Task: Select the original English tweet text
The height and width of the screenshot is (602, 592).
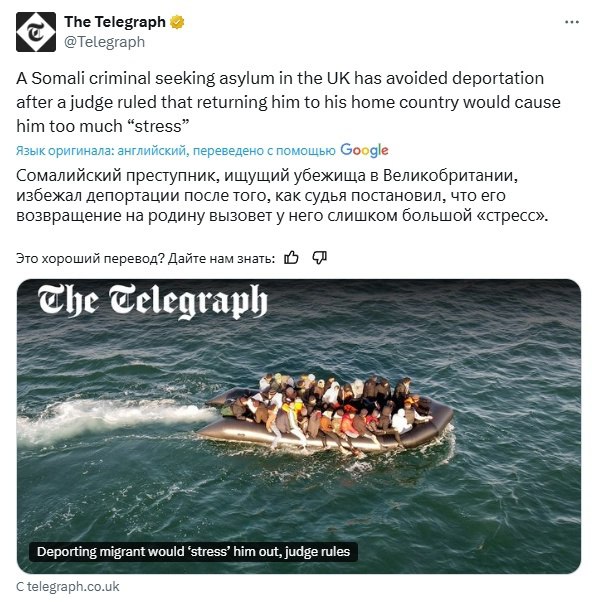Action: [288, 102]
